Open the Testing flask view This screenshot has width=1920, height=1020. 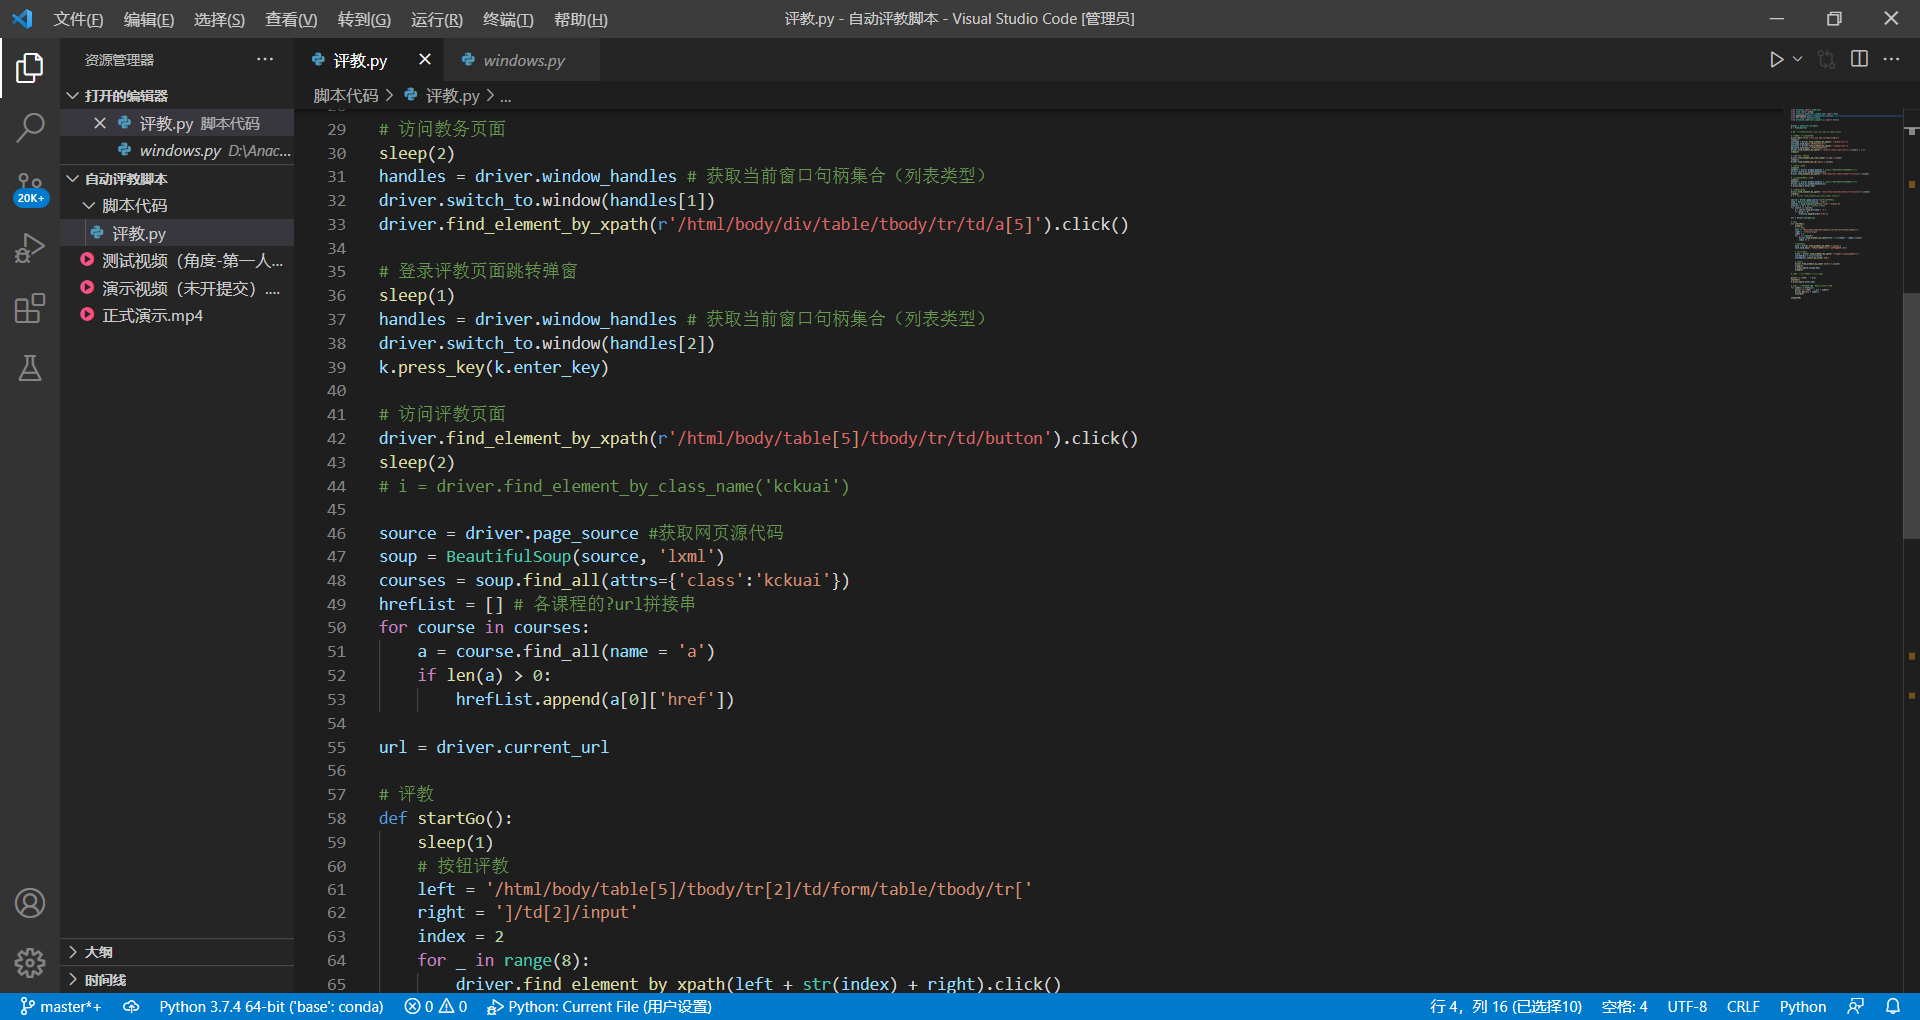click(30, 368)
